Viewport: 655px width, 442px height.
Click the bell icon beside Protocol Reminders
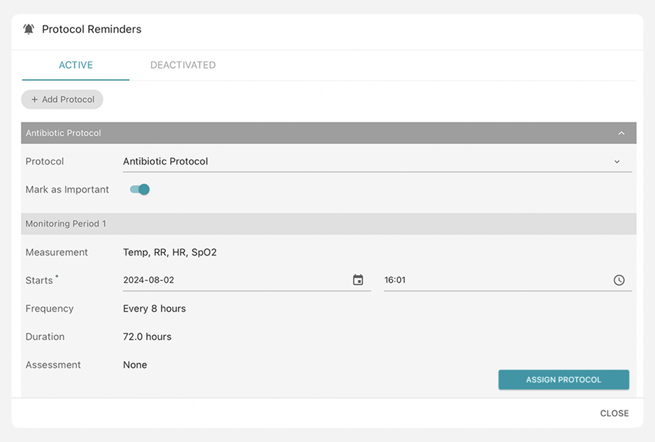tap(29, 30)
